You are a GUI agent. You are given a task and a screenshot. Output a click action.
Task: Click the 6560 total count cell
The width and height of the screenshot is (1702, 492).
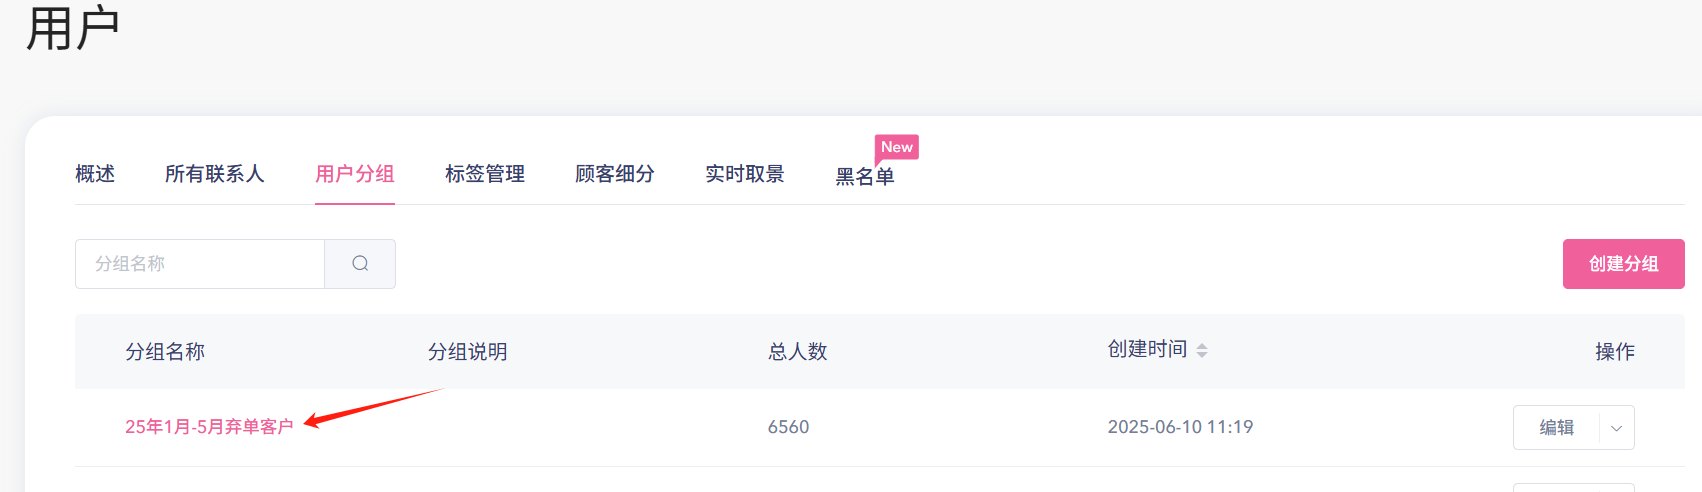pyautogui.click(x=788, y=427)
